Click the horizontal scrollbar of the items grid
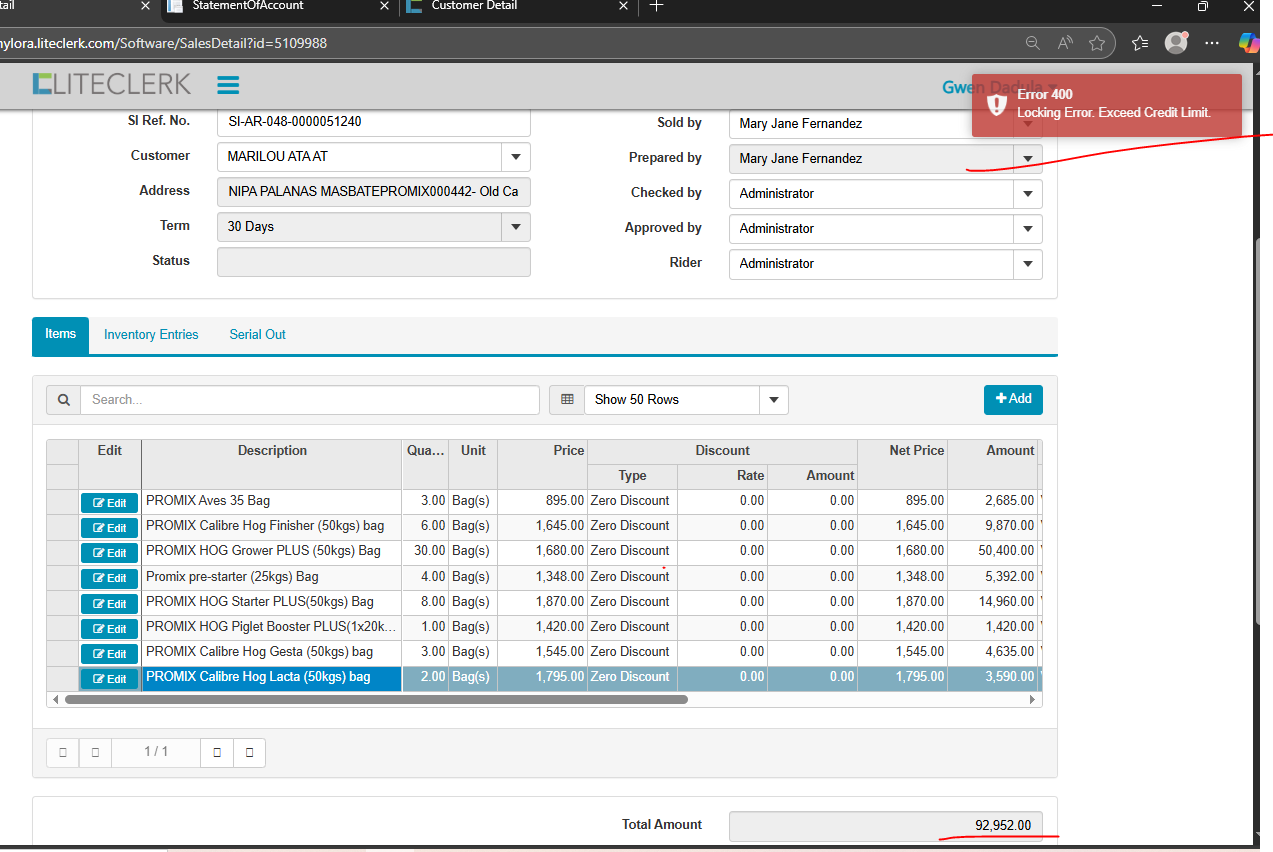The width and height of the screenshot is (1273, 852). pos(376,700)
